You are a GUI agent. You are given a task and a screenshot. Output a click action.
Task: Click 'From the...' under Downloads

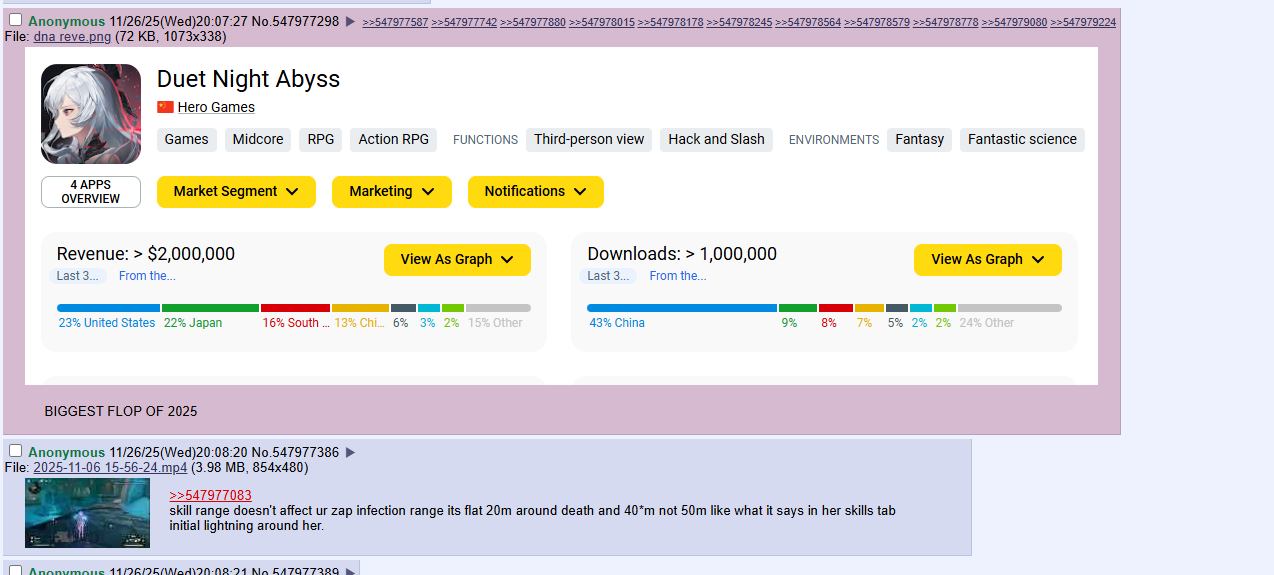[x=678, y=276]
